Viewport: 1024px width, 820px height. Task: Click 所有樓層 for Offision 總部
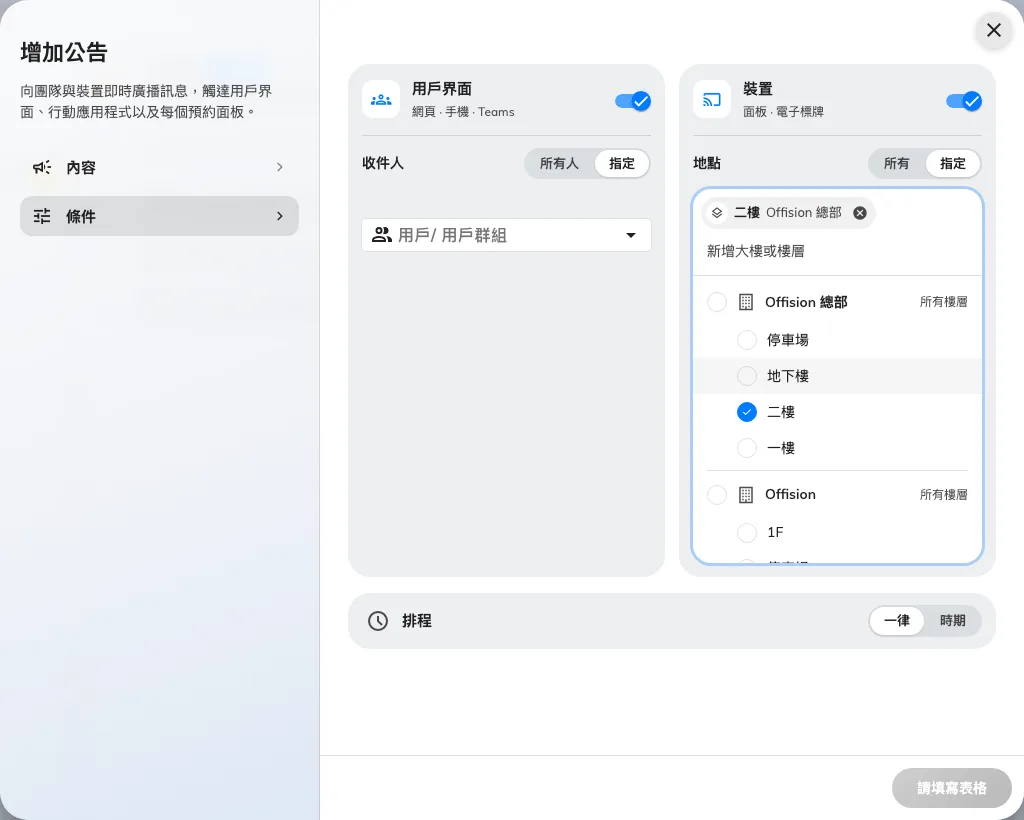(x=943, y=302)
